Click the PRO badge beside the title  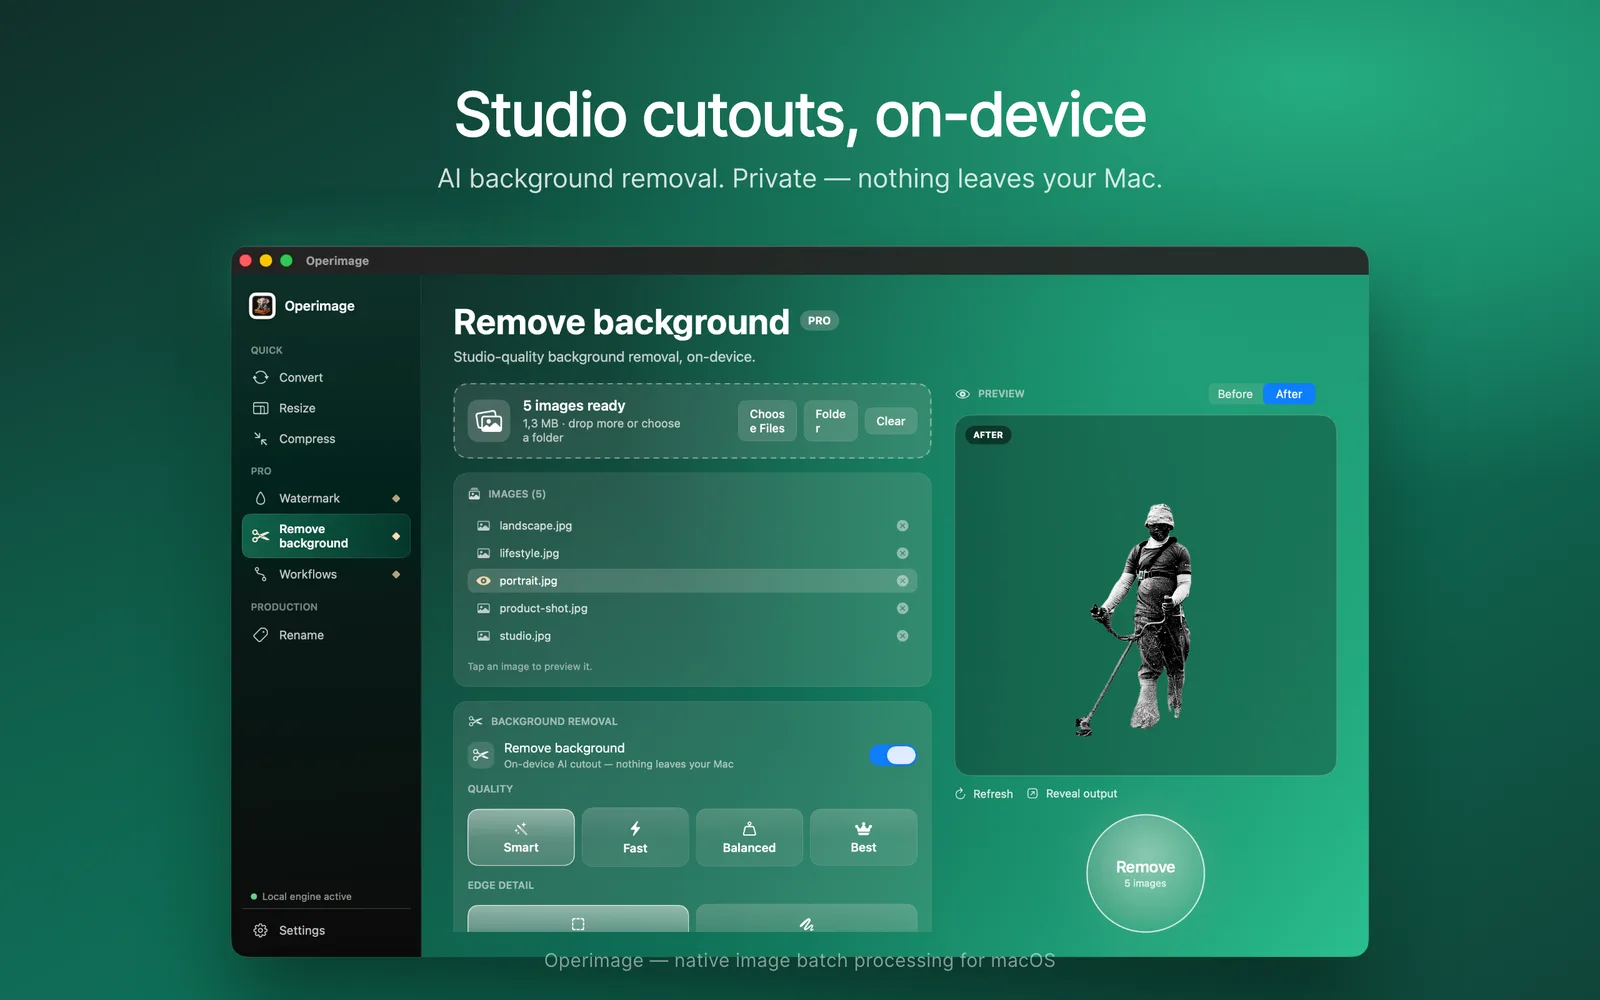click(x=819, y=321)
